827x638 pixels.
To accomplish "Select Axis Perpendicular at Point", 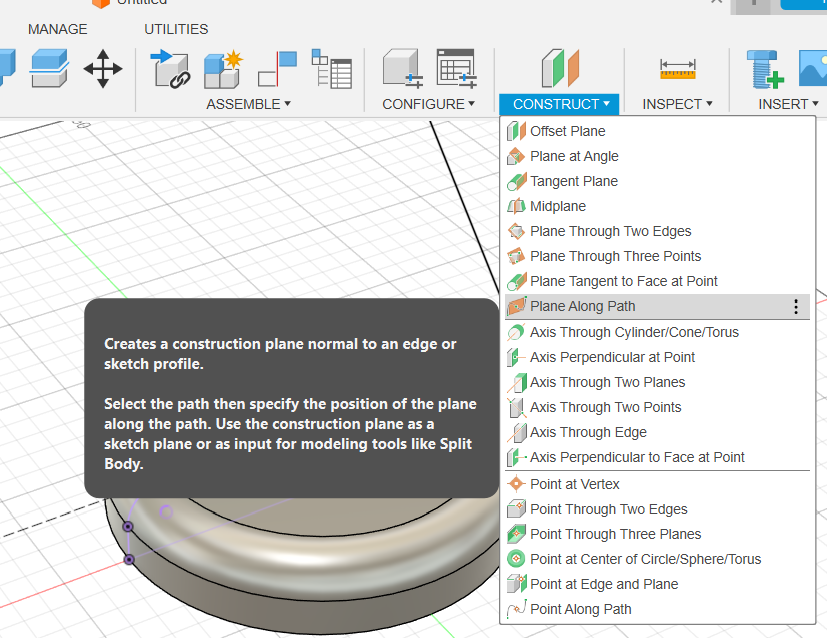I will 657,357.
